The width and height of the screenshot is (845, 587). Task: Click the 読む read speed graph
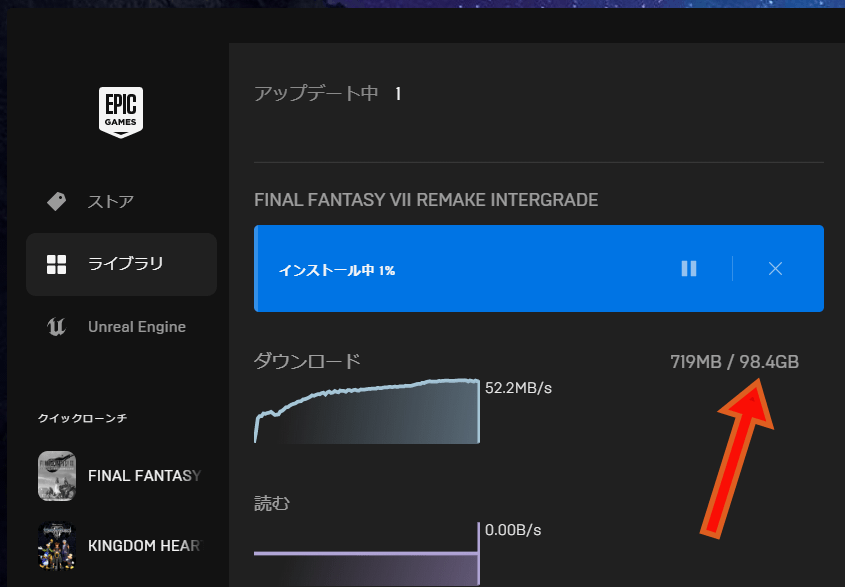366,554
